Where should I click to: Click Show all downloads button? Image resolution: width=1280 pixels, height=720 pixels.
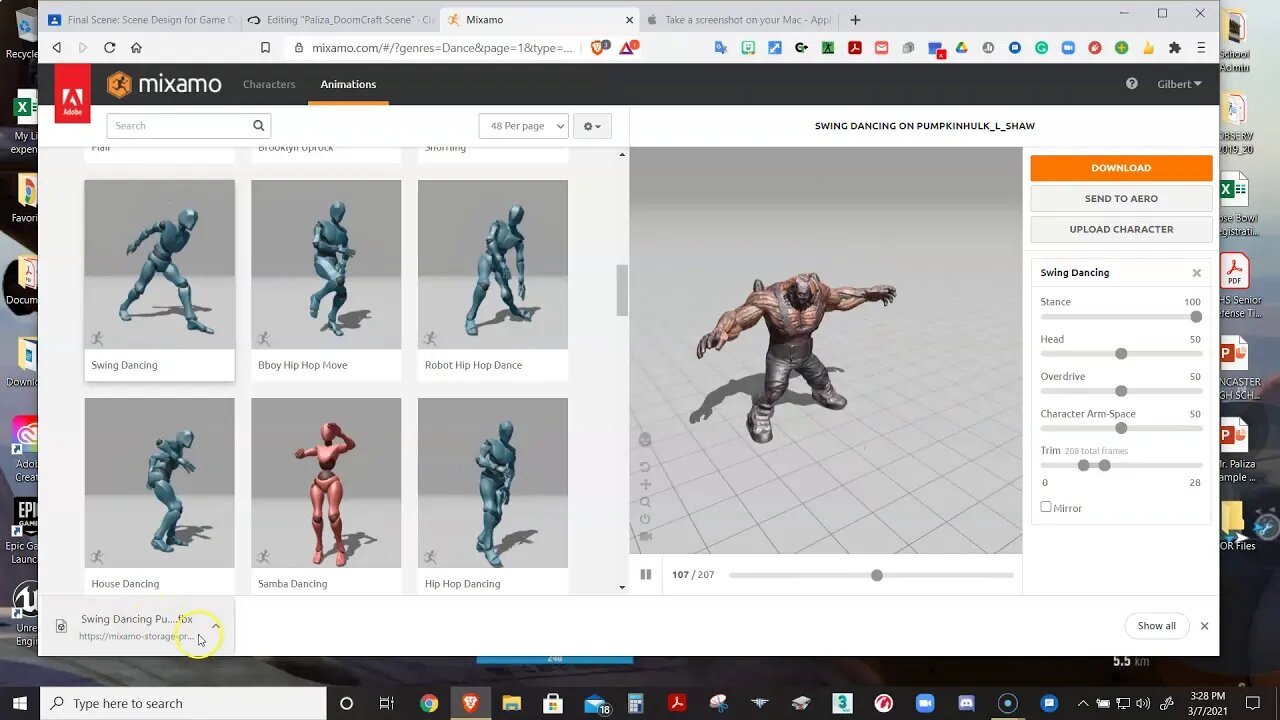(x=1156, y=626)
